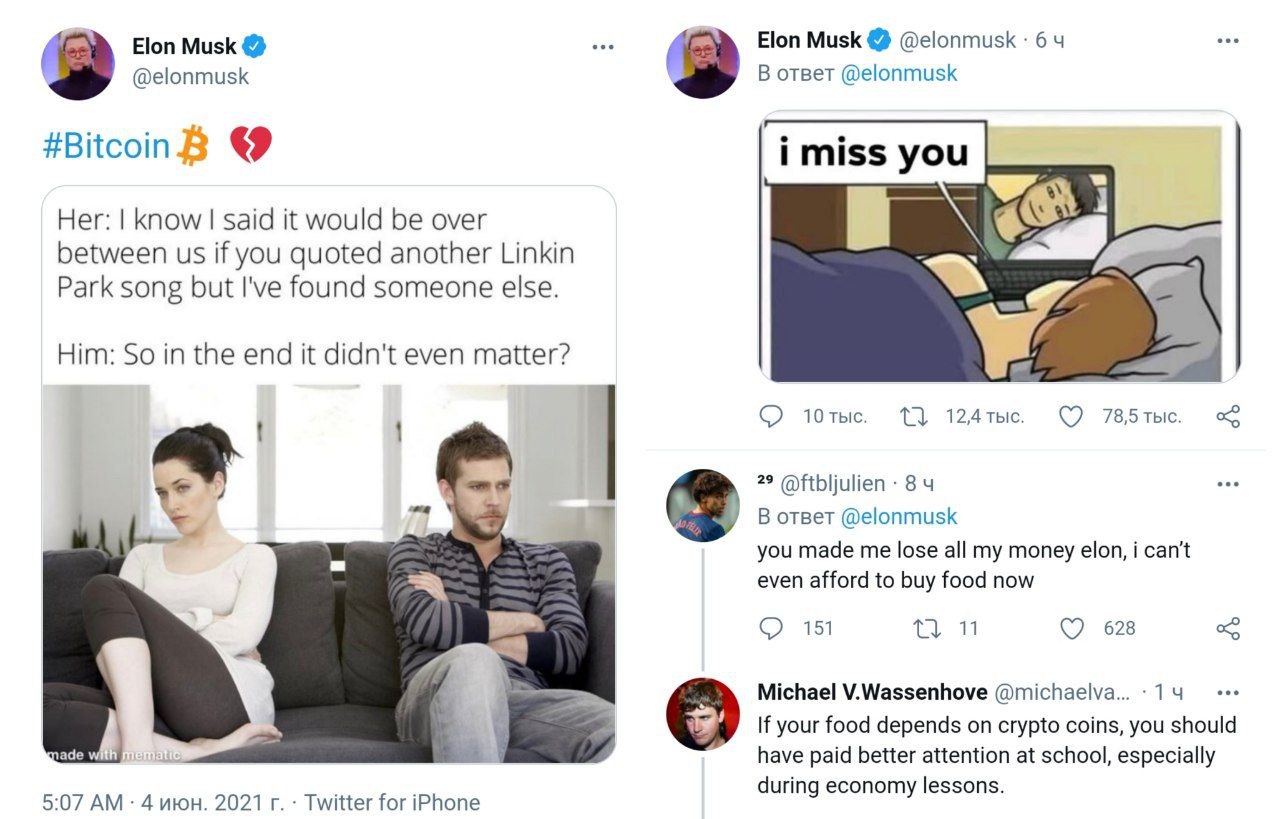Click @elonmusk mention above @ftbljulien's reply
Screen dimensions: 1278x819
[x=899, y=517]
